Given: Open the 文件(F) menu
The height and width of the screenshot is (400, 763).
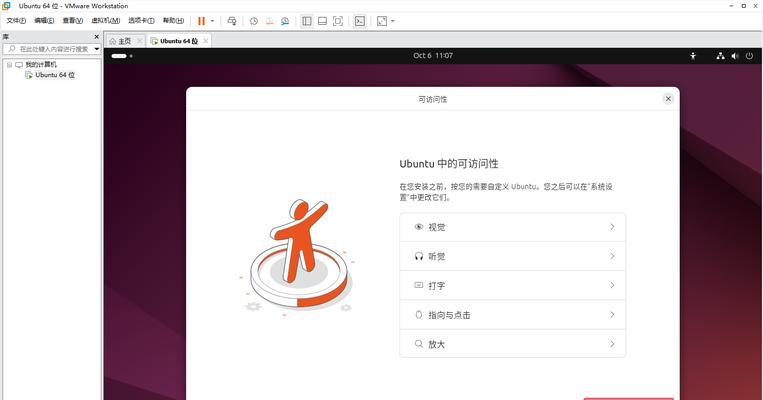Looking at the screenshot, I should pos(16,20).
